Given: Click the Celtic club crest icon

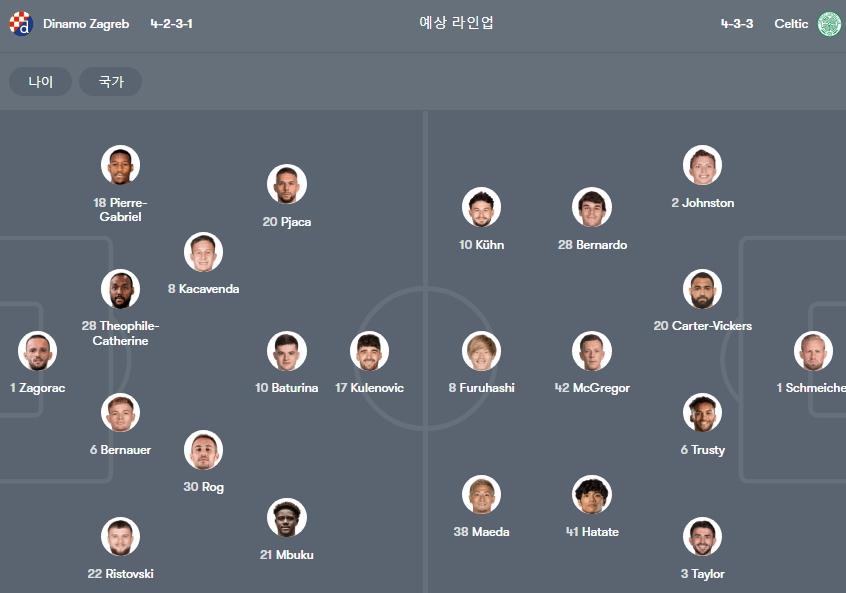Looking at the screenshot, I should coord(829,24).
